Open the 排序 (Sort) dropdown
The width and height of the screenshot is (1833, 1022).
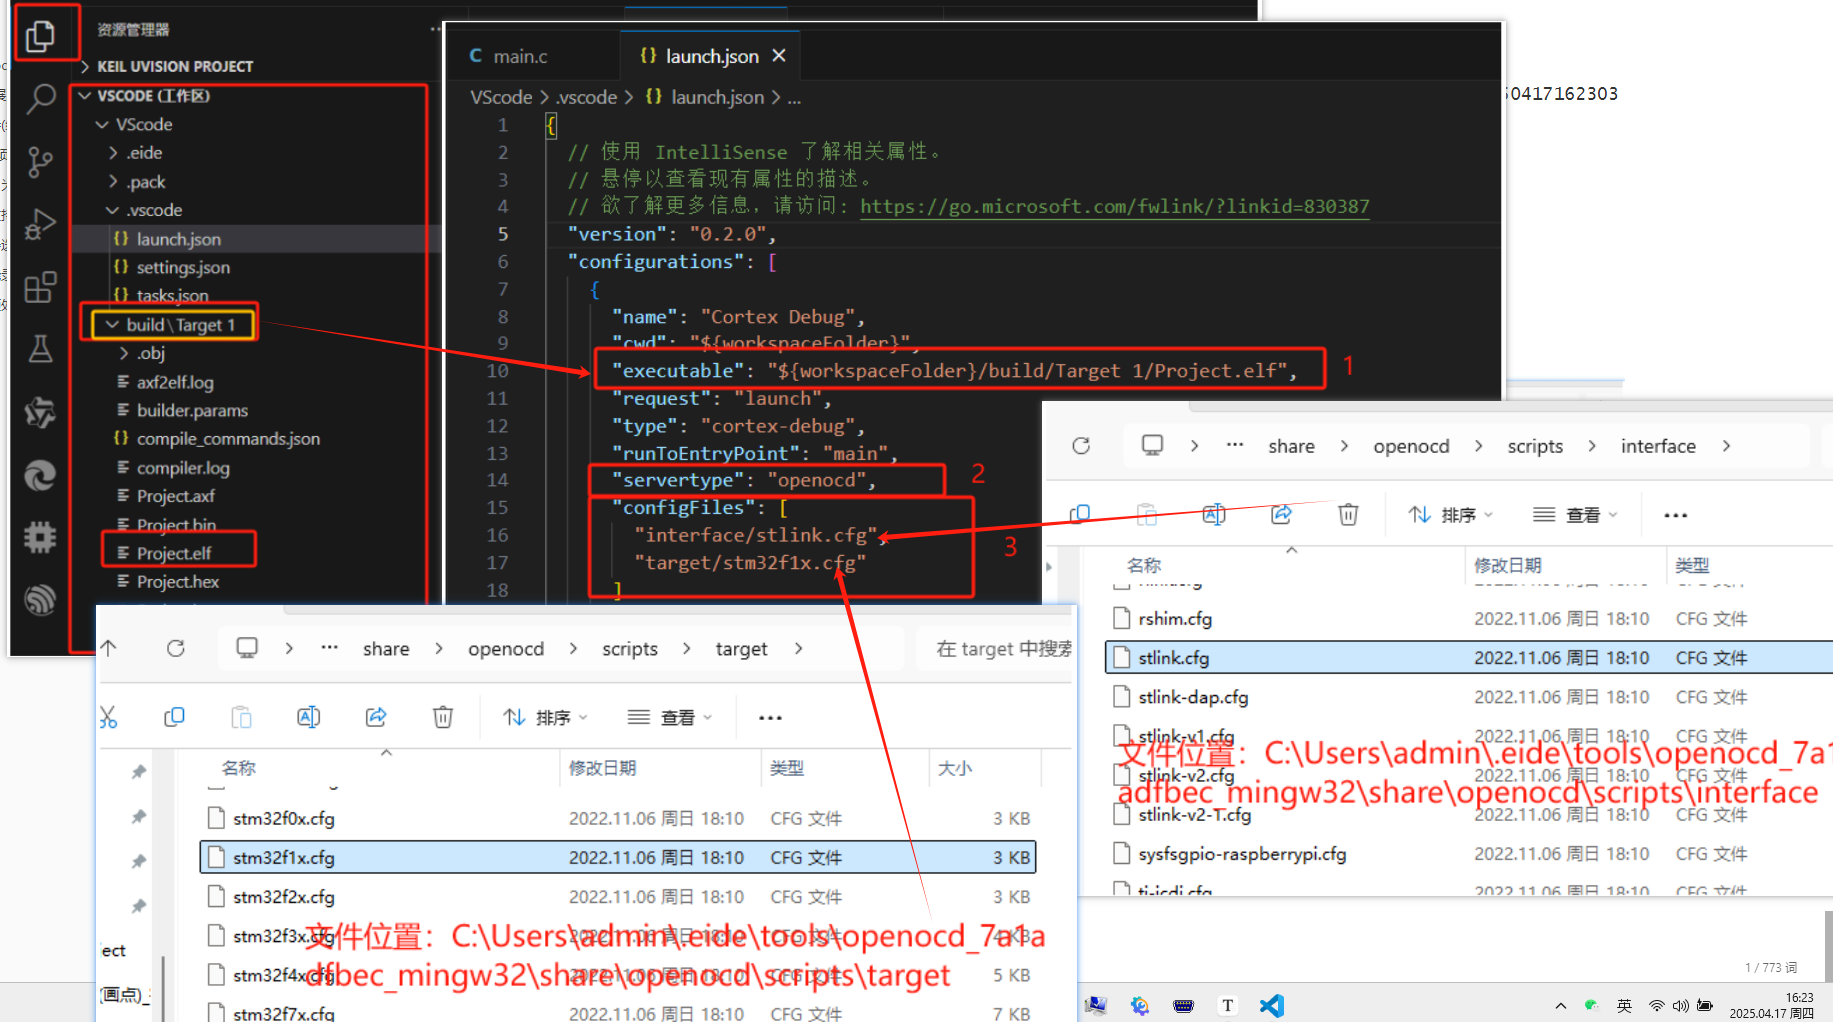pos(545,717)
